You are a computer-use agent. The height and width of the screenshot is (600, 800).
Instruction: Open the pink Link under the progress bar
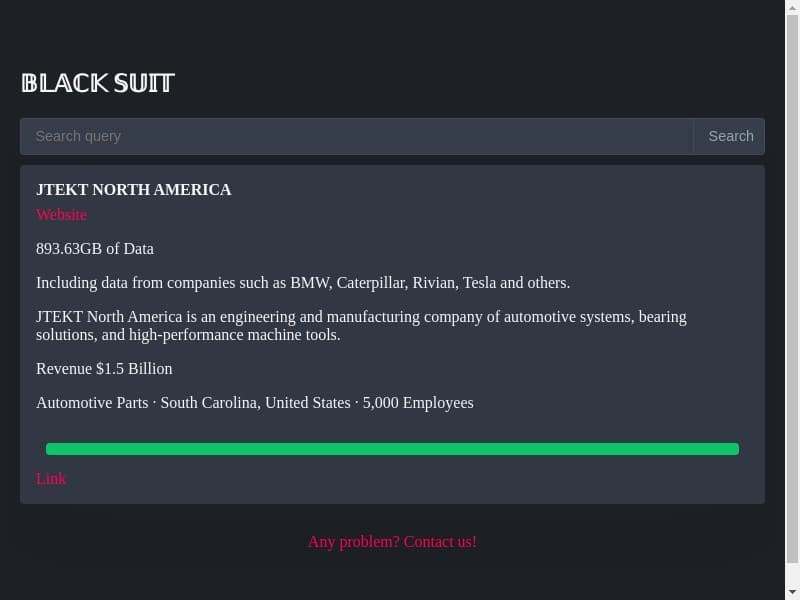tap(51, 479)
